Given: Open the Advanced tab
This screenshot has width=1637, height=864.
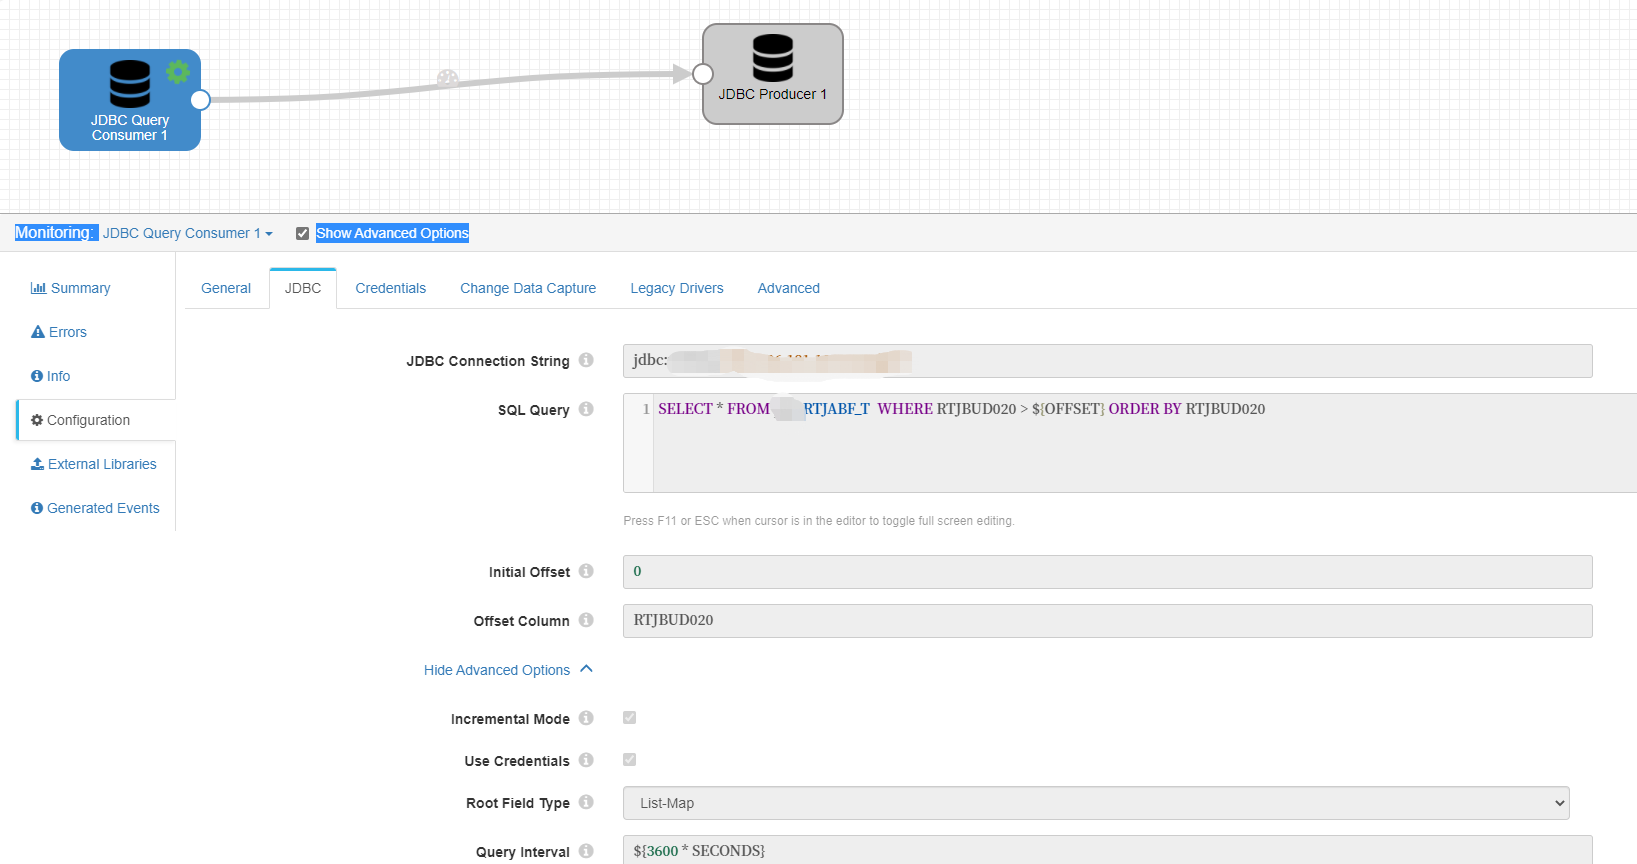Looking at the screenshot, I should point(789,288).
